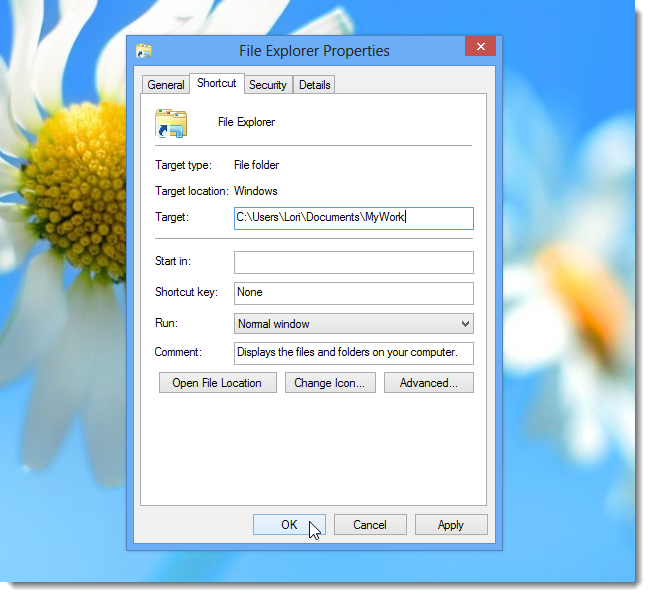Close the File Explorer Properties dialog

(480, 46)
